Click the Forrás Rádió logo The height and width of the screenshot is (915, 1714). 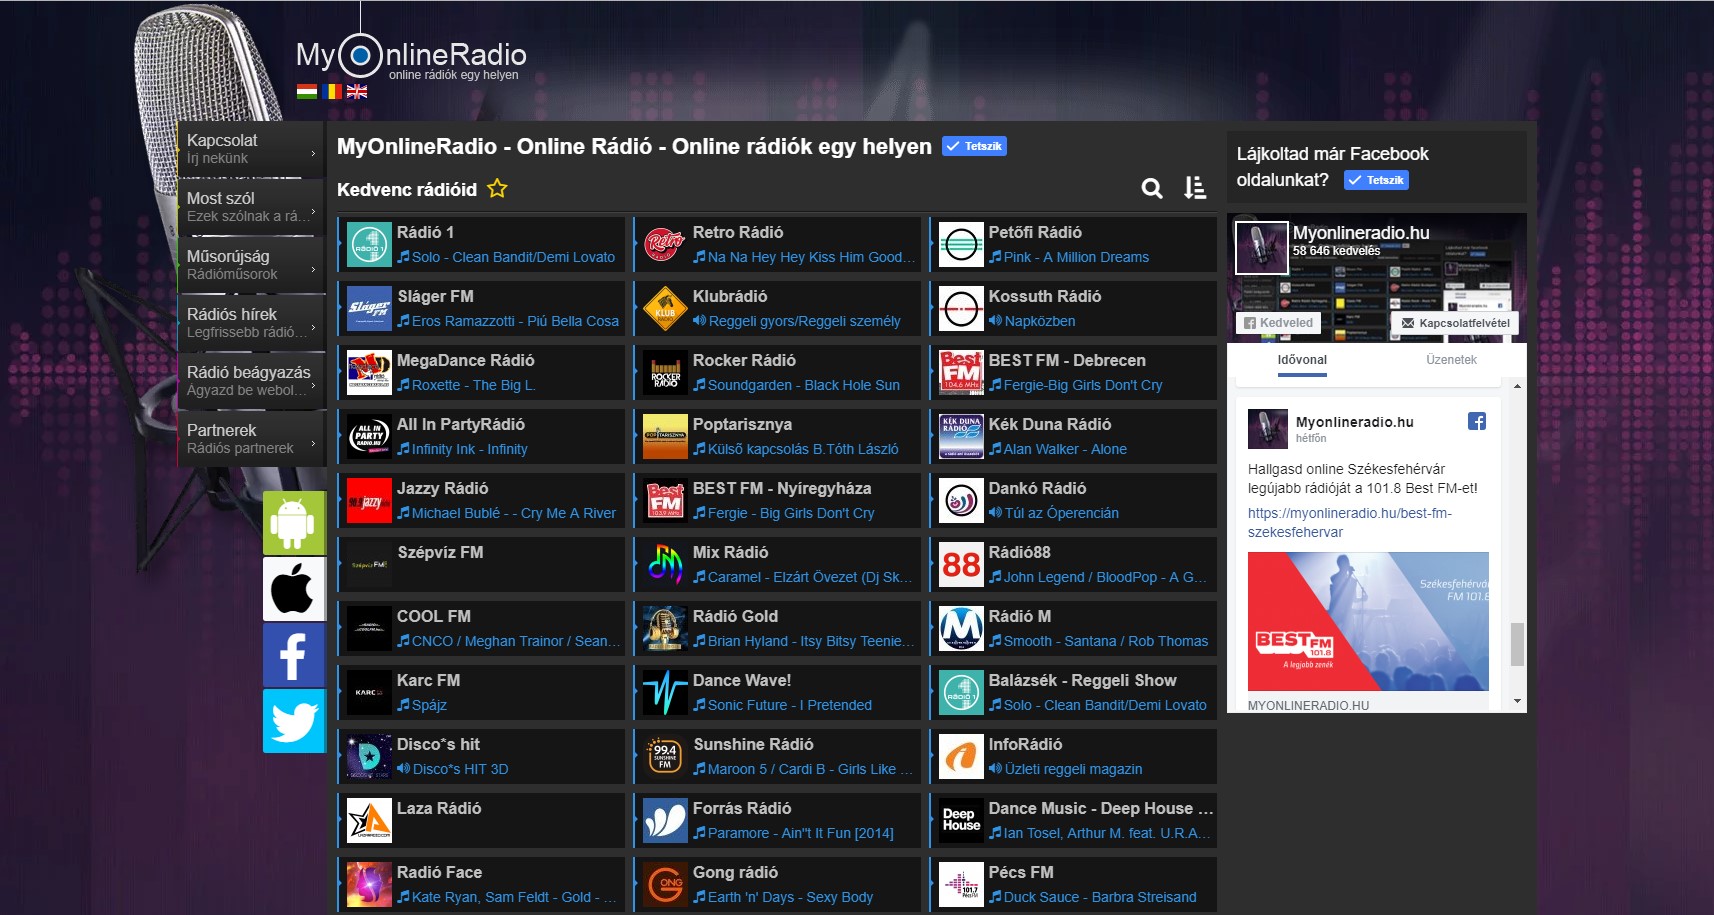pos(665,821)
